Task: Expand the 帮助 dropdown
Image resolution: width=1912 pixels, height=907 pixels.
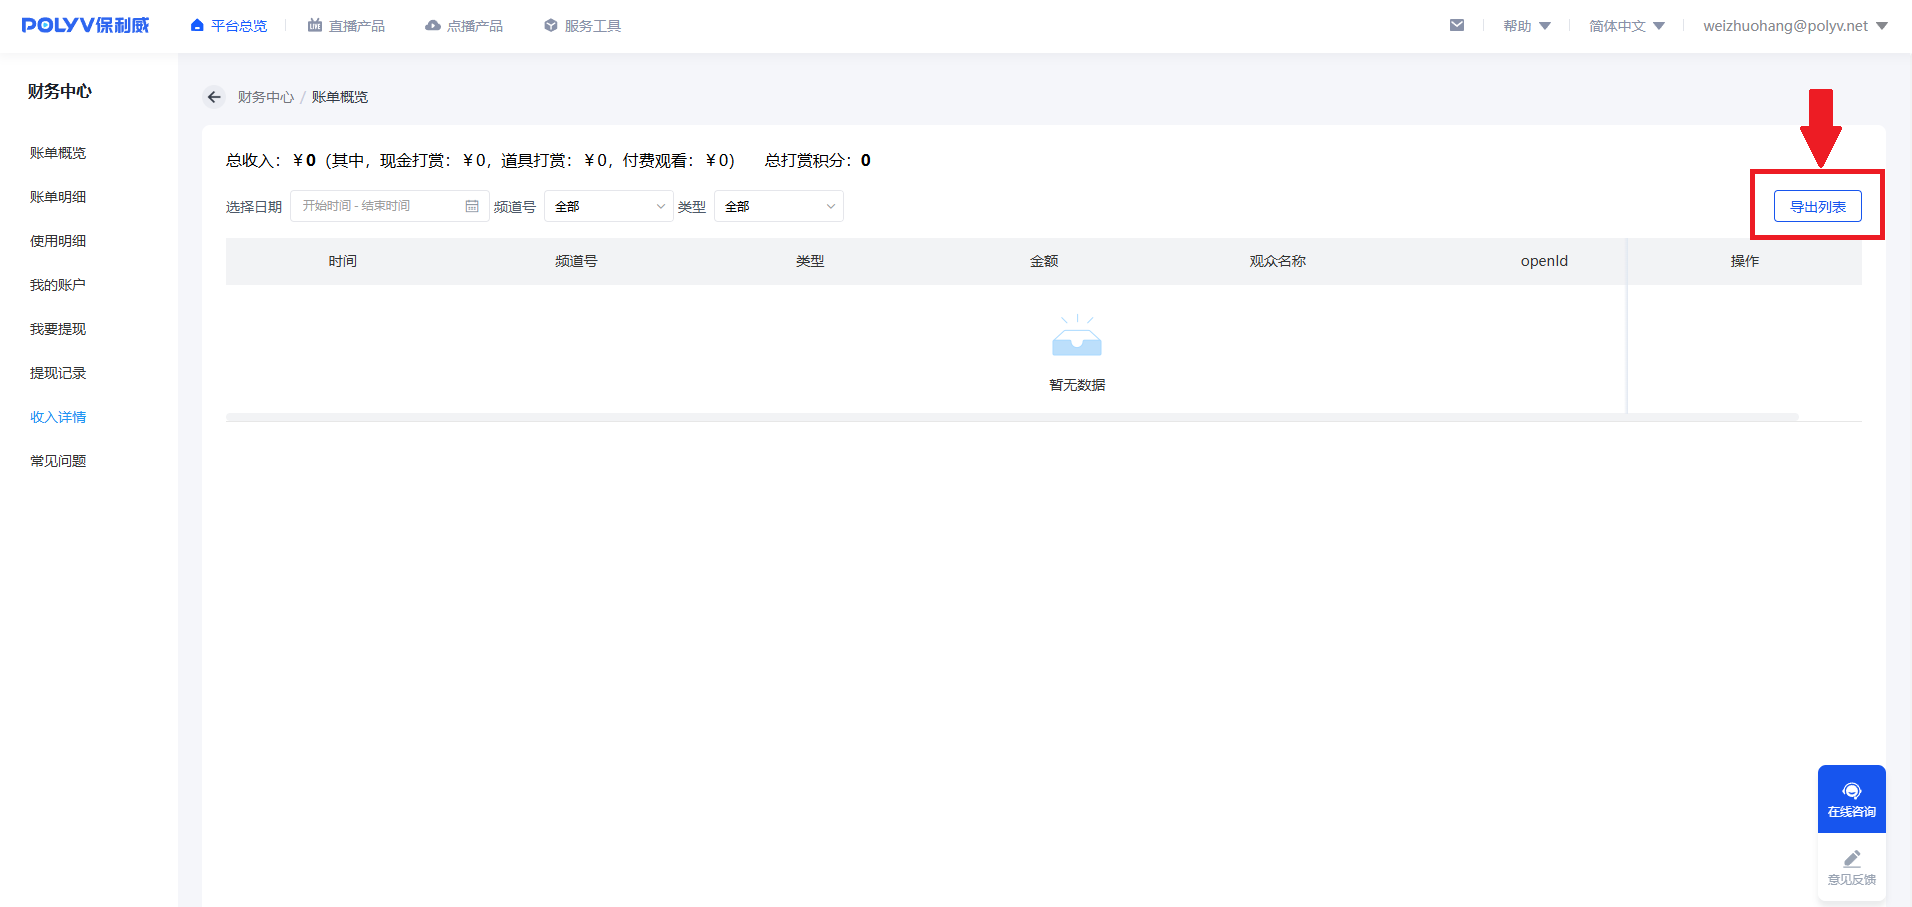Action: [1527, 26]
